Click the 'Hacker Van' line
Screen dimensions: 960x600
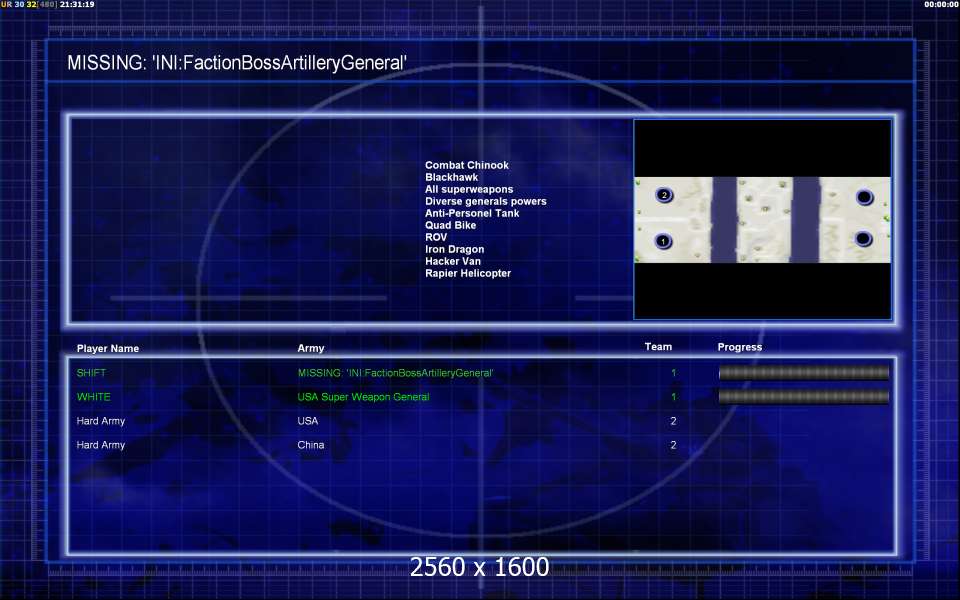tap(452, 261)
